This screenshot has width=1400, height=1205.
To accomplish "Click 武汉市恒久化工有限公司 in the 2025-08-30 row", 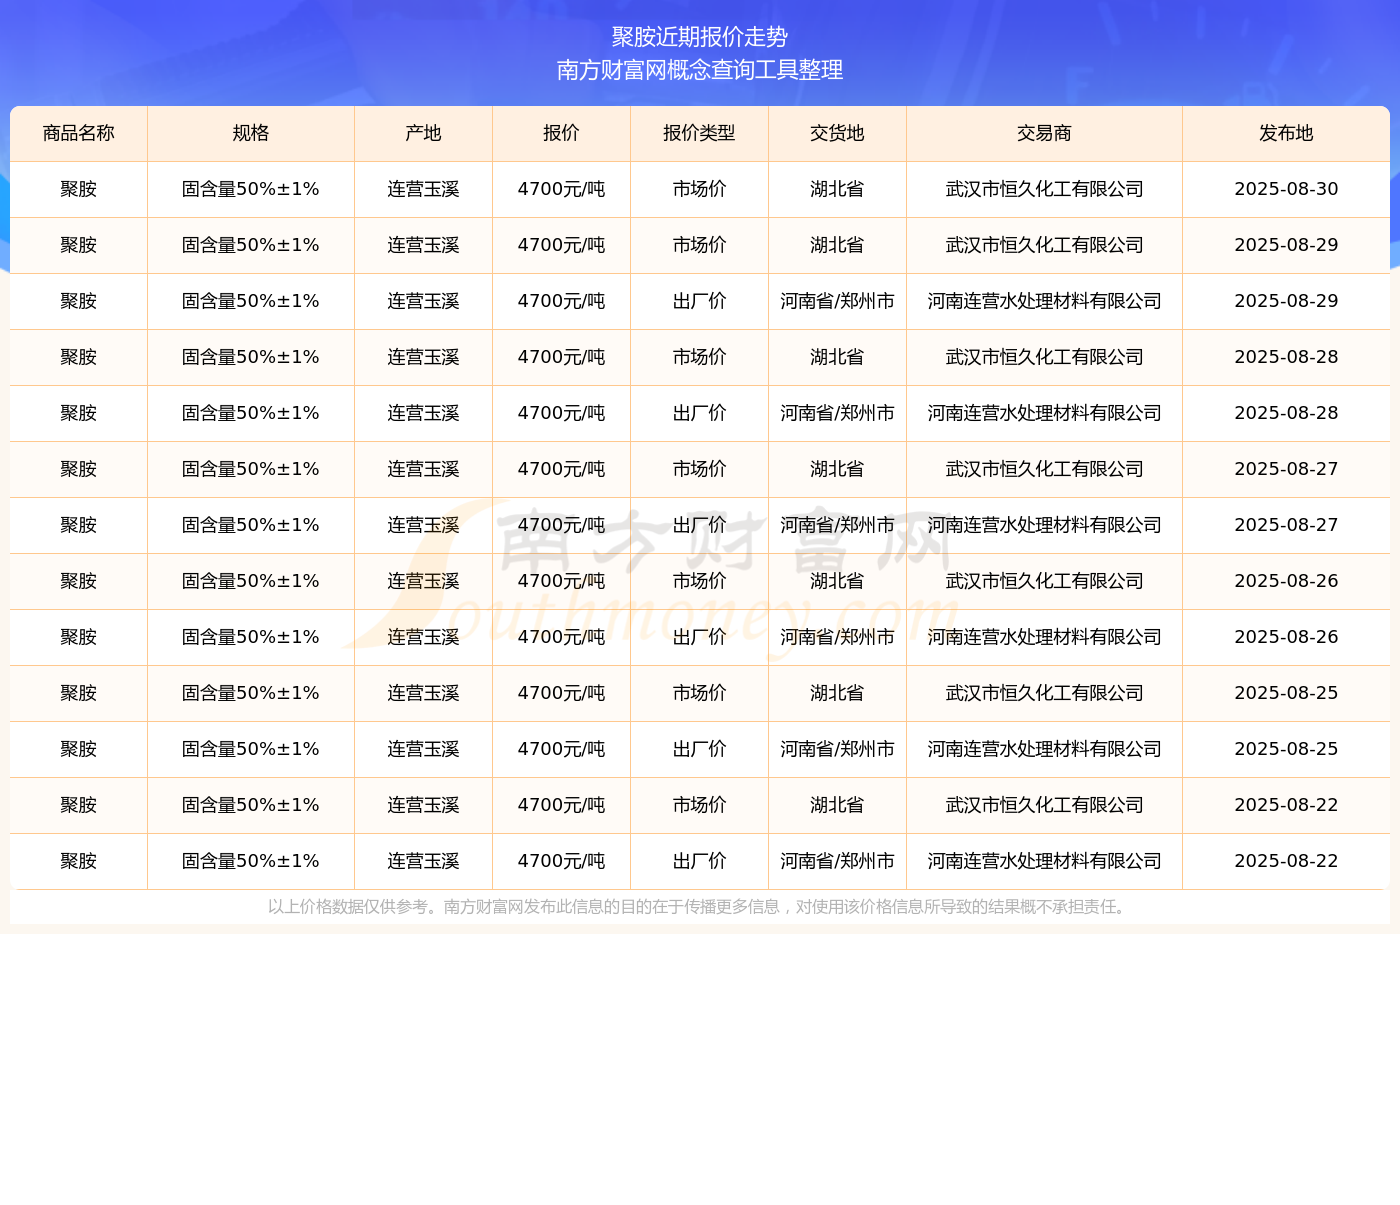I will 1044,189.
